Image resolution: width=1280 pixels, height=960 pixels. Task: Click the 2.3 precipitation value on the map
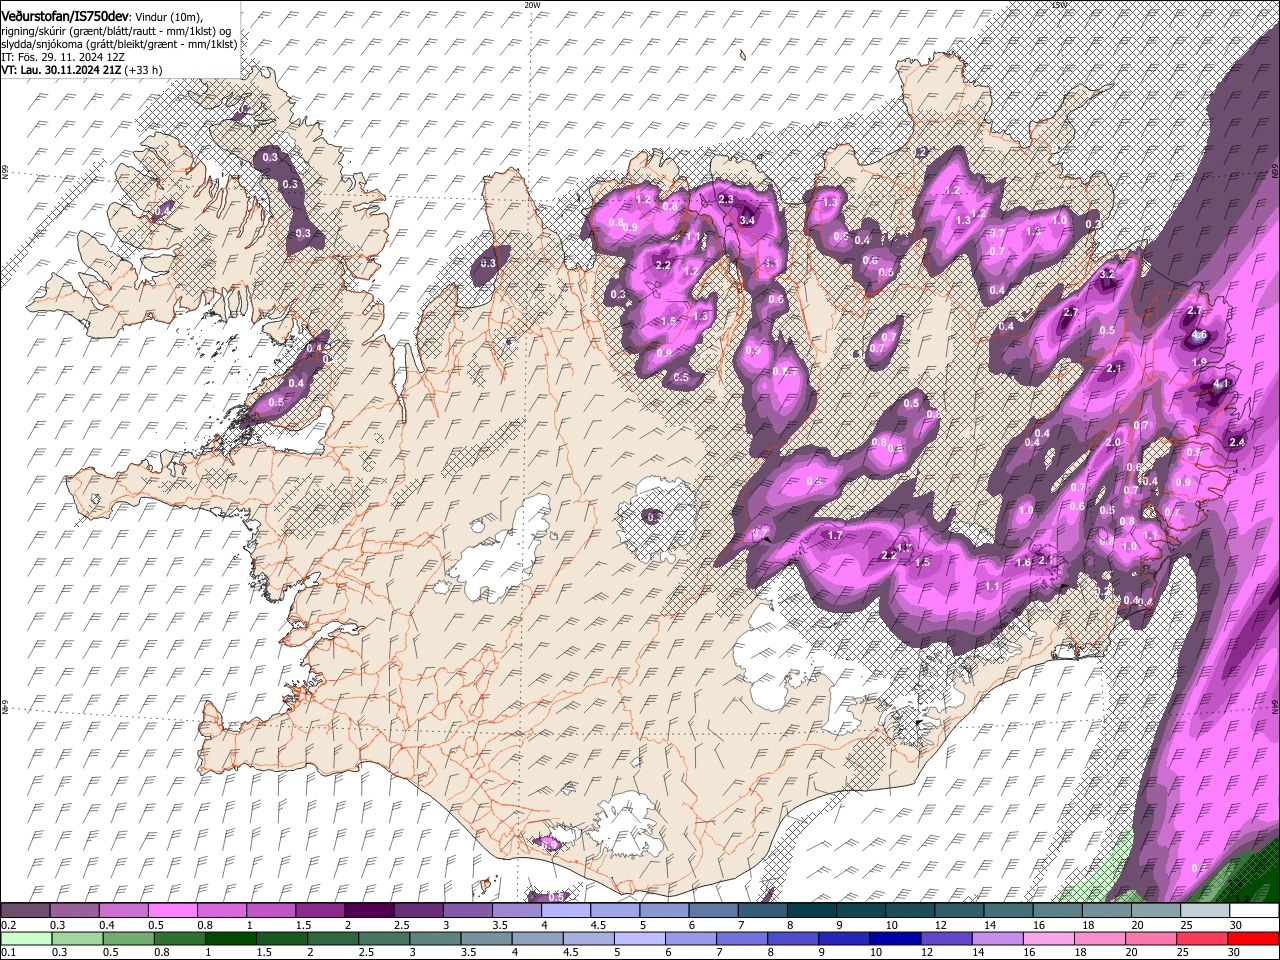point(726,199)
